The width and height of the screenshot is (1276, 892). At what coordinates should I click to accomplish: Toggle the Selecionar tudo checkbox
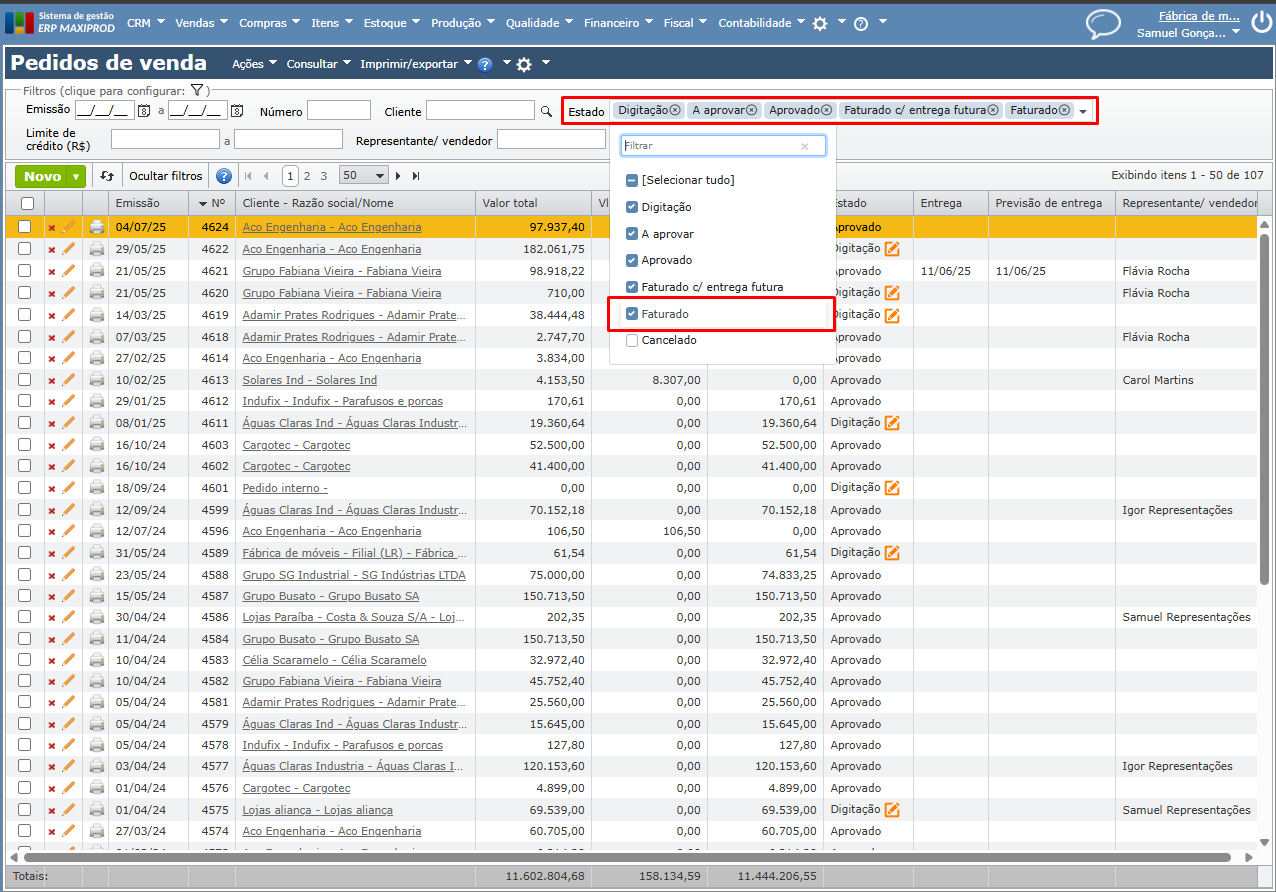tap(632, 180)
